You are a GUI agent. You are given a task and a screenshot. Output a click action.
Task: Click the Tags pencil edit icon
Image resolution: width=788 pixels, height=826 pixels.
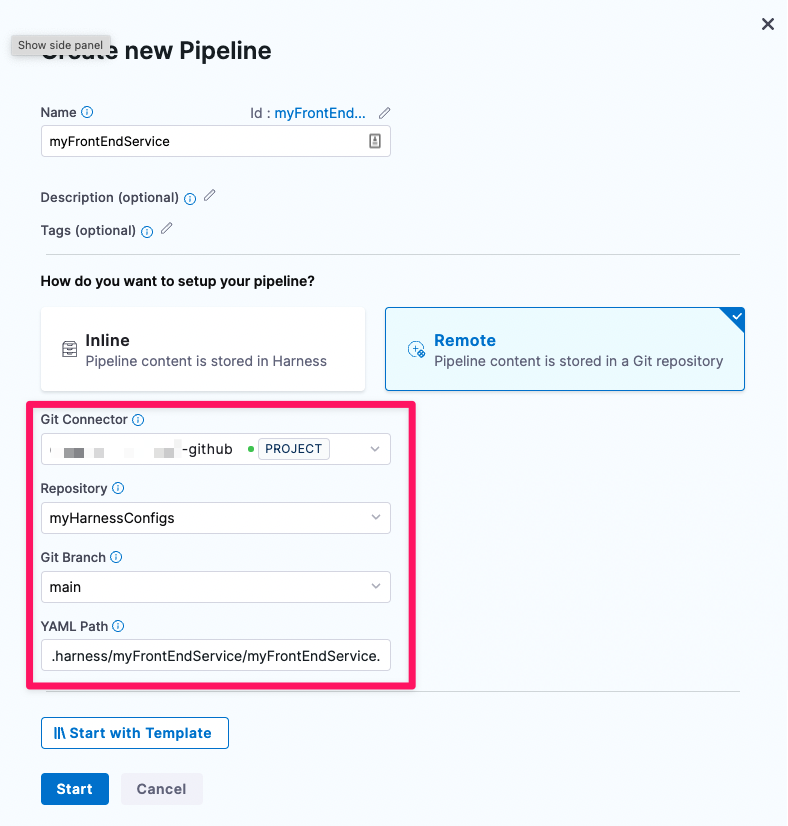(x=167, y=229)
